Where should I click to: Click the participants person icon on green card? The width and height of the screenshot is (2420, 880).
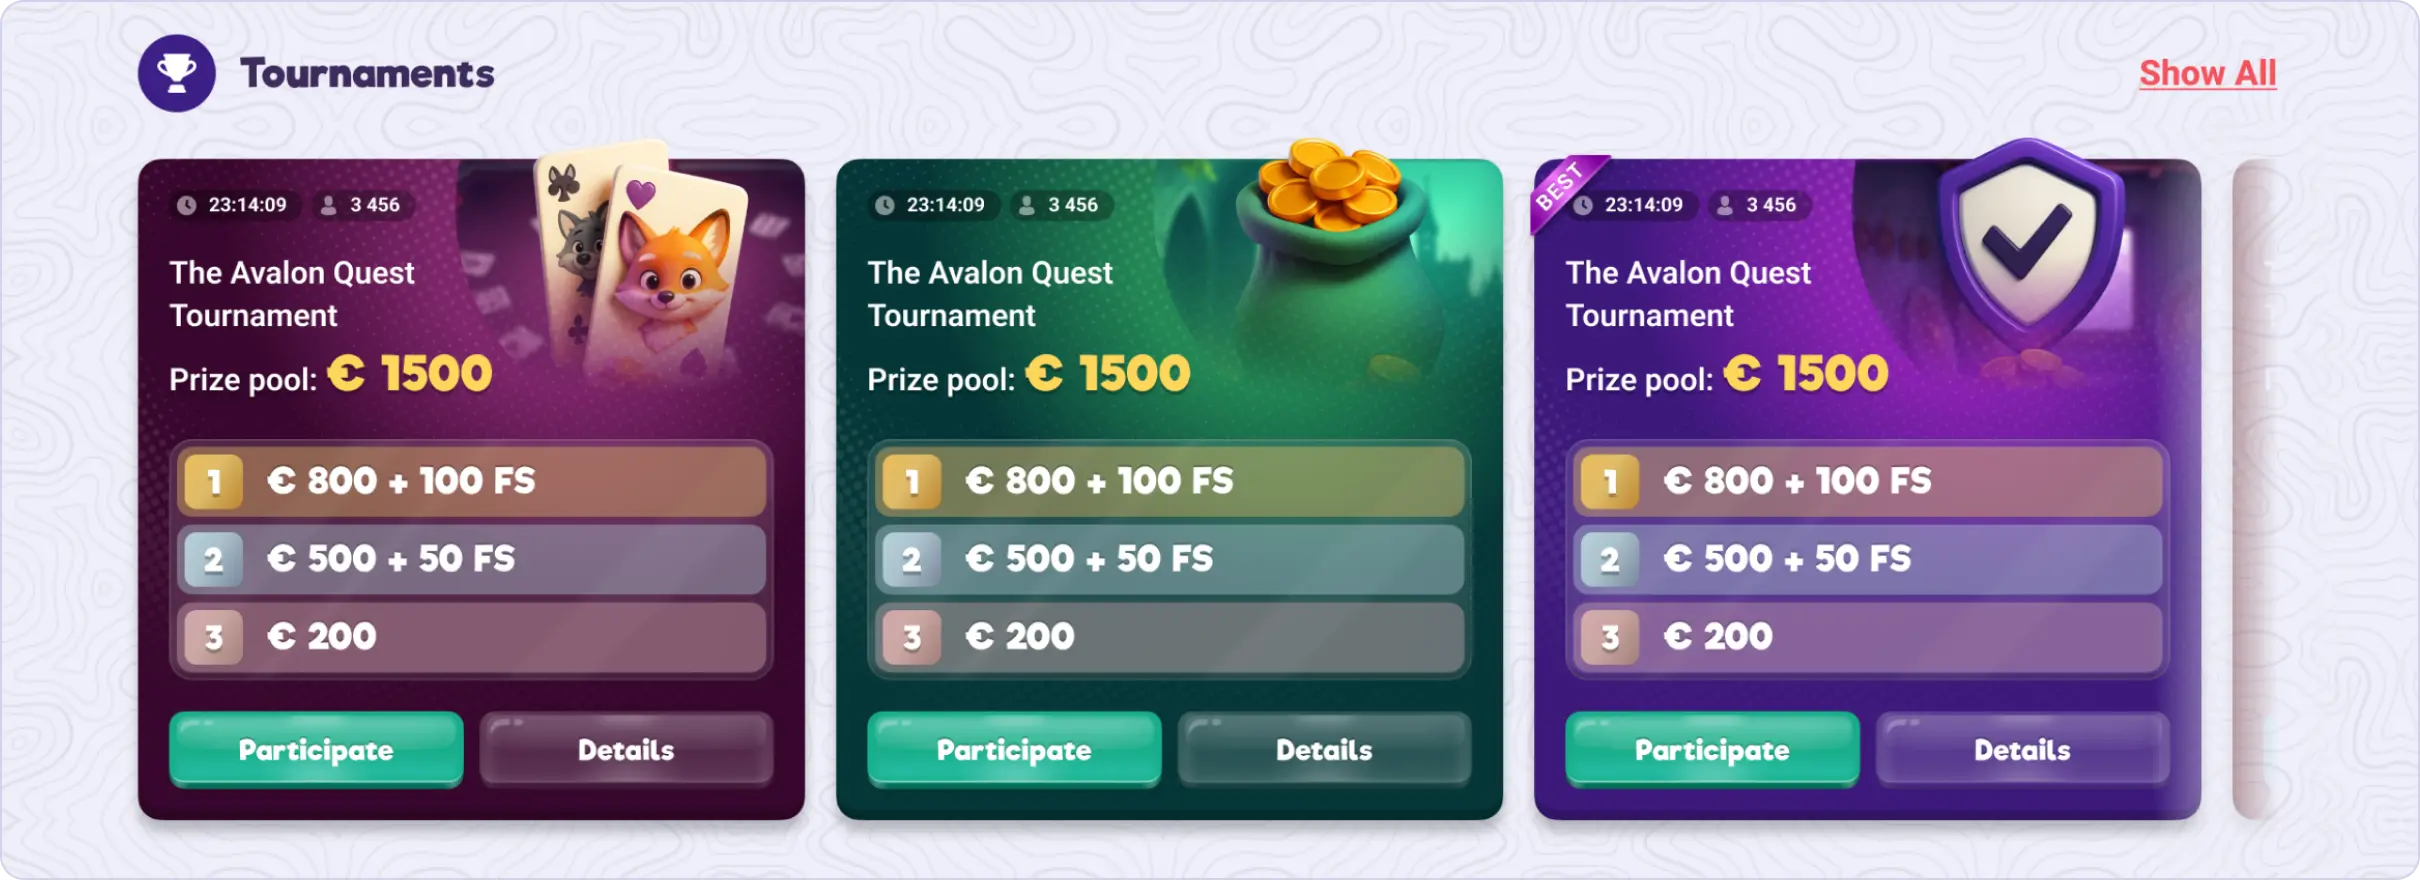(x=1026, y=205)
